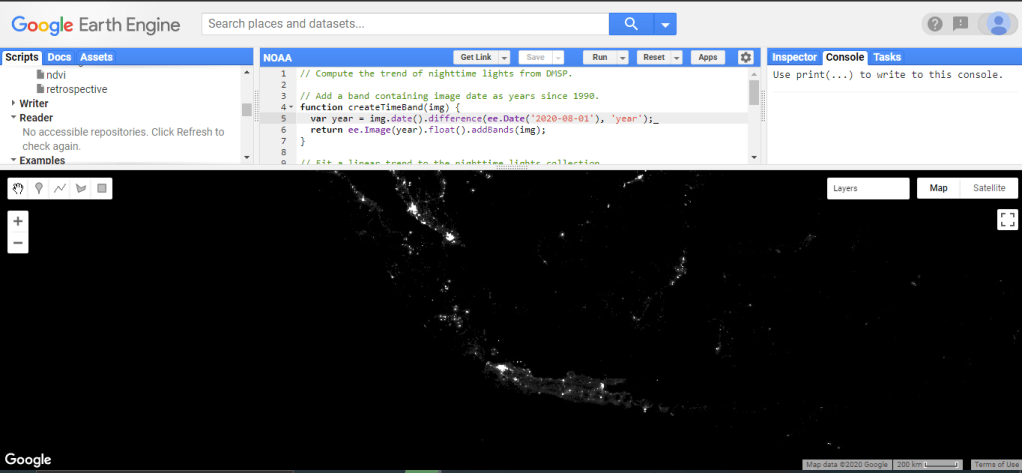Click the search magnifier button
The width and height of the screenshot is (1022, 473).
[630, 24]
